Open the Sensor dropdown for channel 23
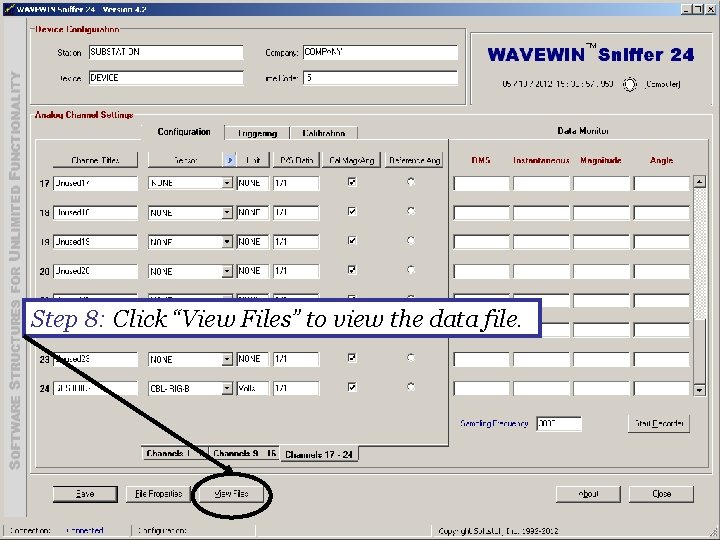The width and height of the screenshot is (720, 540). pos(227,359)
